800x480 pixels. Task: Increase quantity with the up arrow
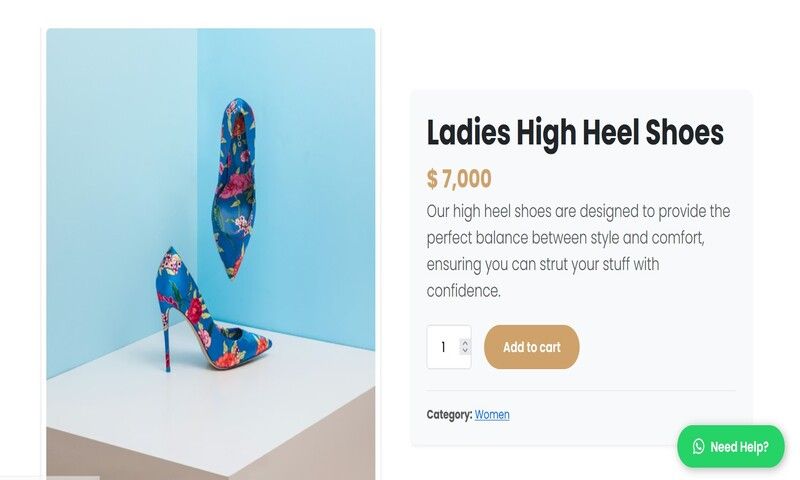pos(464,342)
